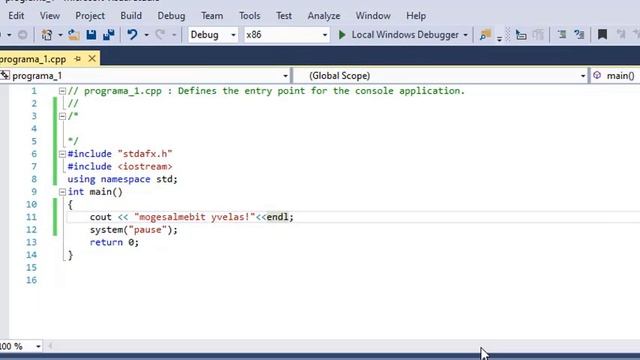Viewport: 640px width, 360px height.
Task: Collapse the block comment at line 3
Action: 62,116
